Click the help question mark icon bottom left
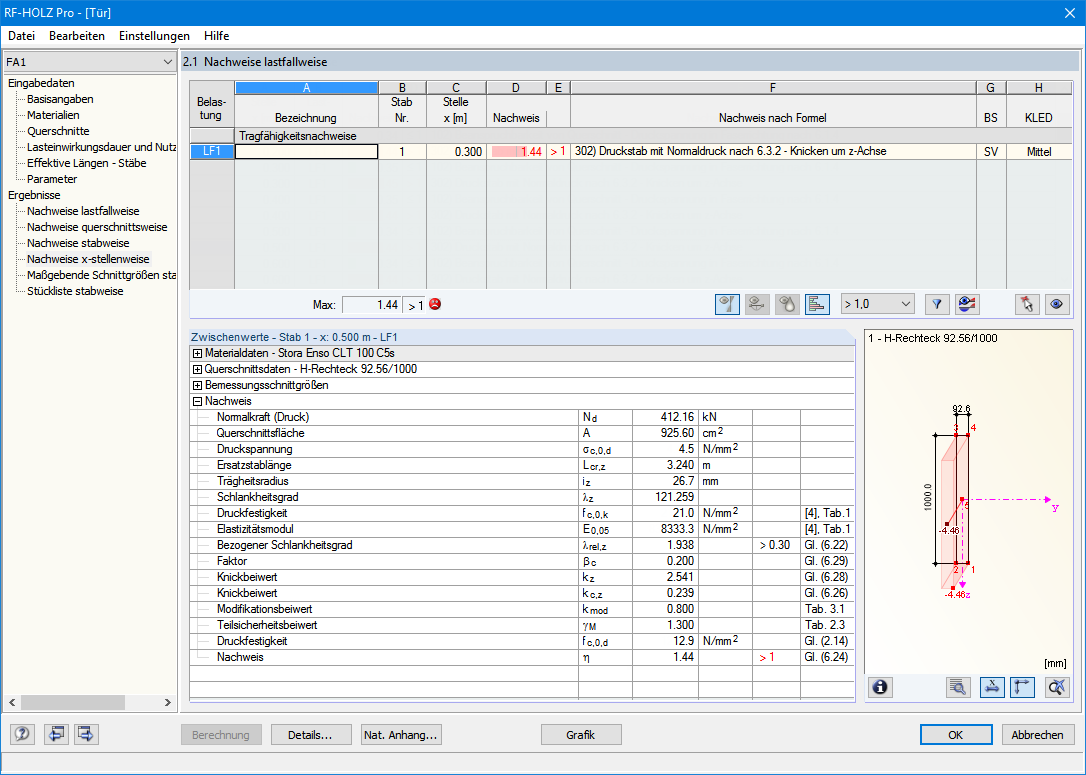Screen dimensions: 1086x775 tap(21, 734)
